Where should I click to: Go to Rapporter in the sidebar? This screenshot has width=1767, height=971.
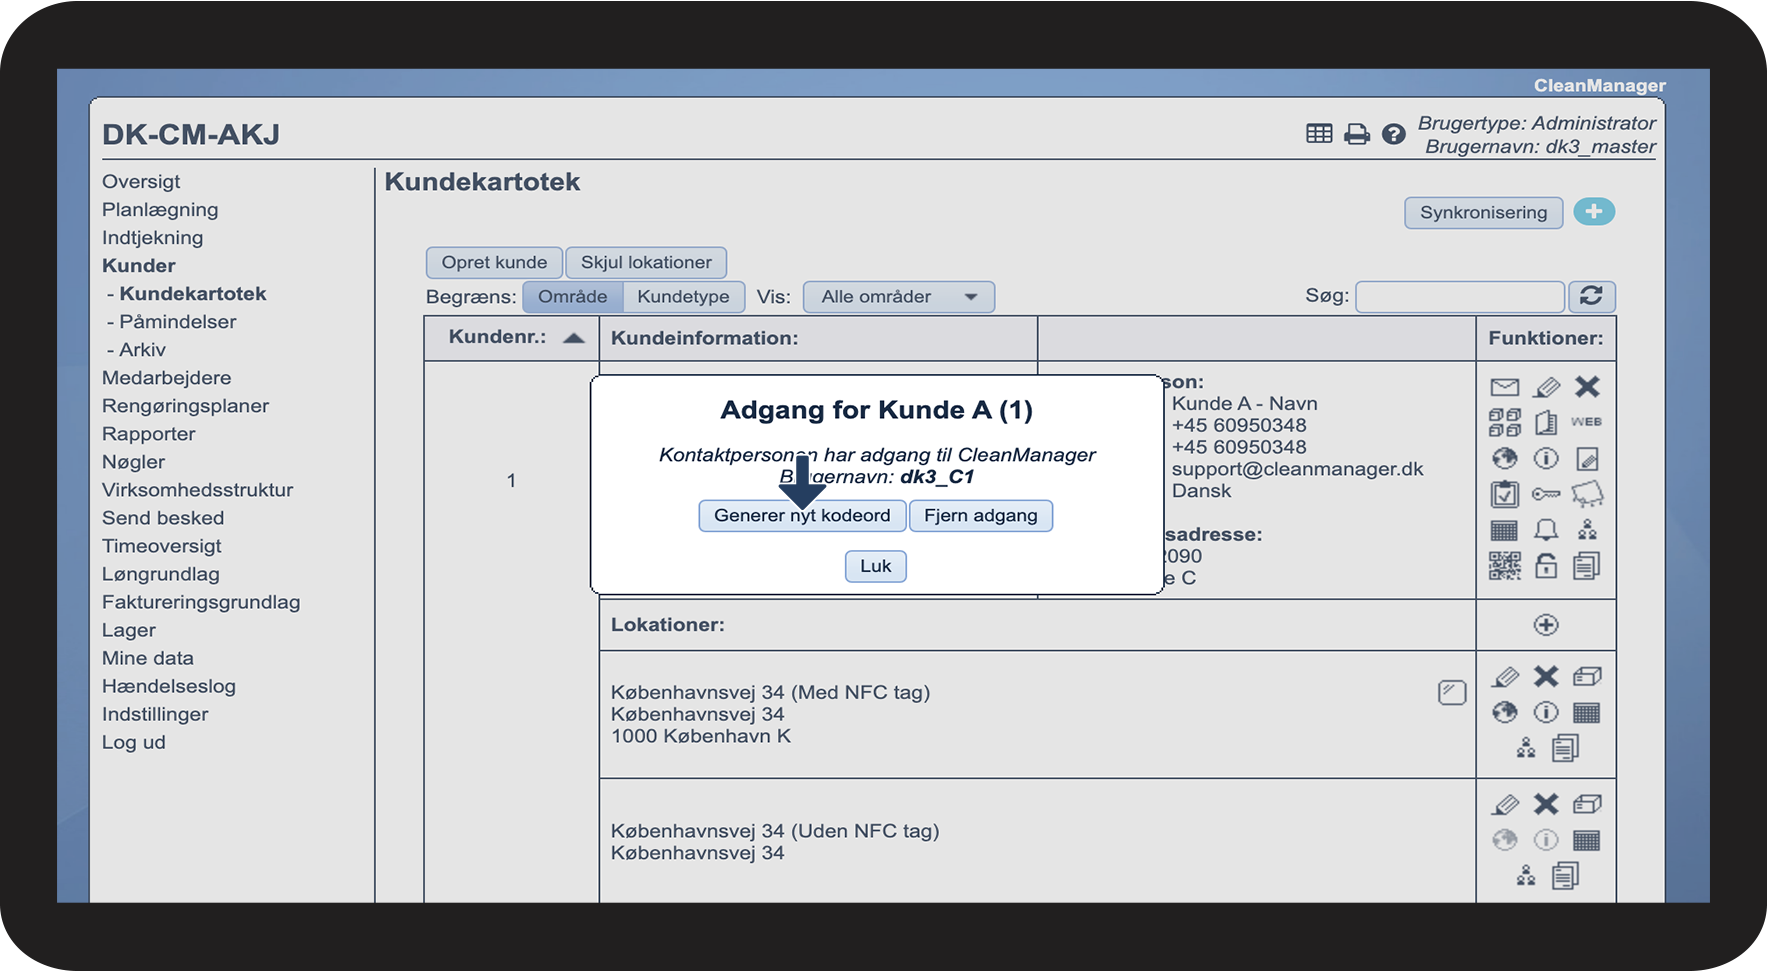[x=148, y=434]
